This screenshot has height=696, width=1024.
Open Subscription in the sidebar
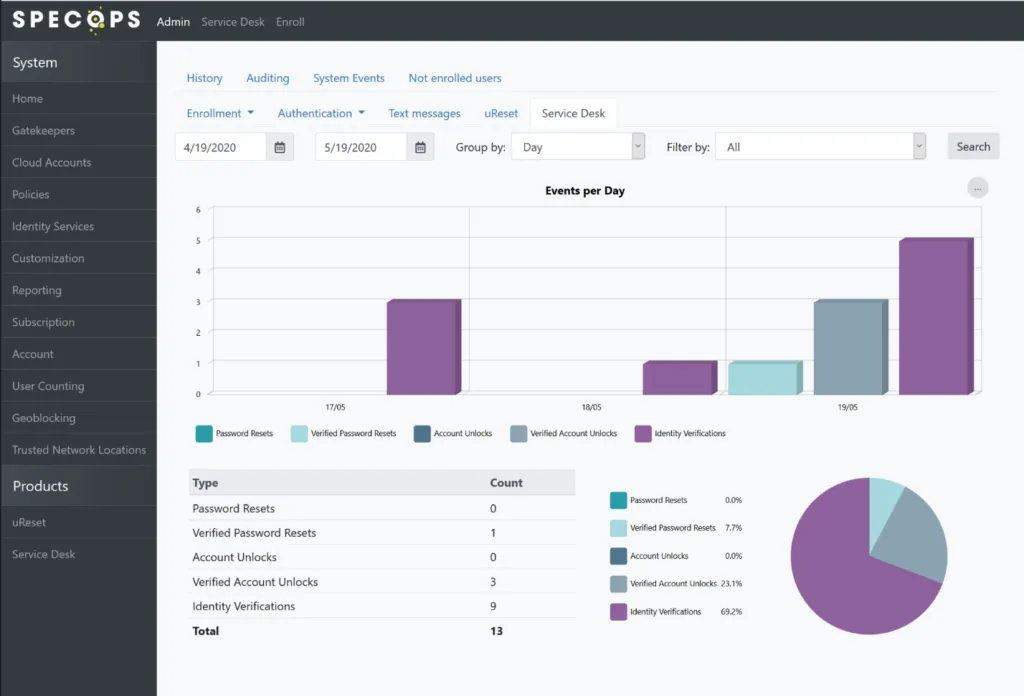78,323
